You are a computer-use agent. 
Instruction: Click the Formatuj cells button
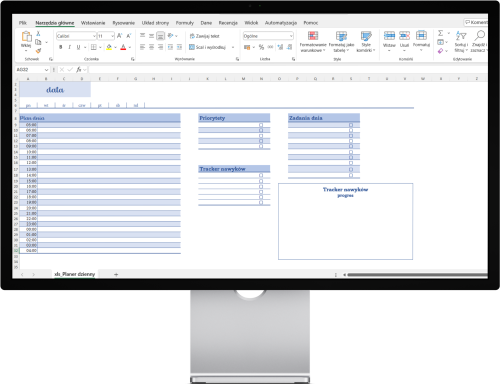tap(421, 41)
